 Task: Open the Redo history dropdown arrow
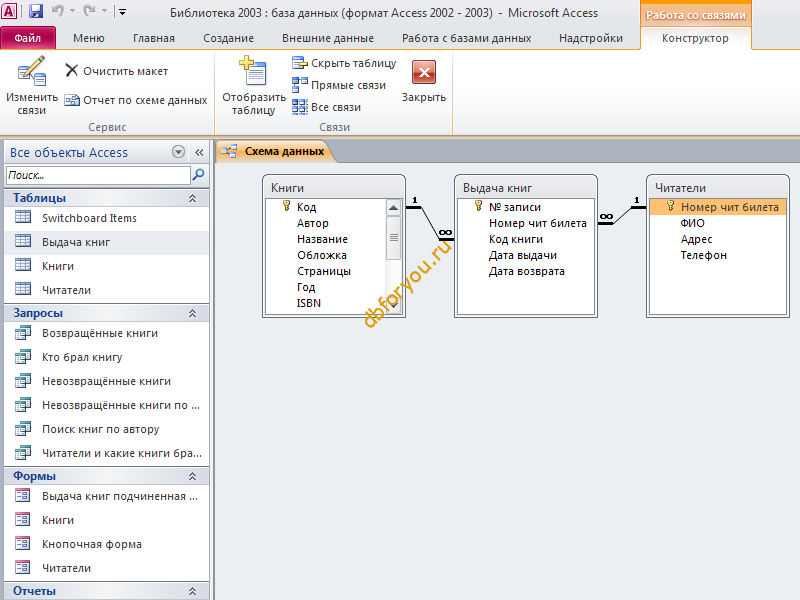pos(104,11)
